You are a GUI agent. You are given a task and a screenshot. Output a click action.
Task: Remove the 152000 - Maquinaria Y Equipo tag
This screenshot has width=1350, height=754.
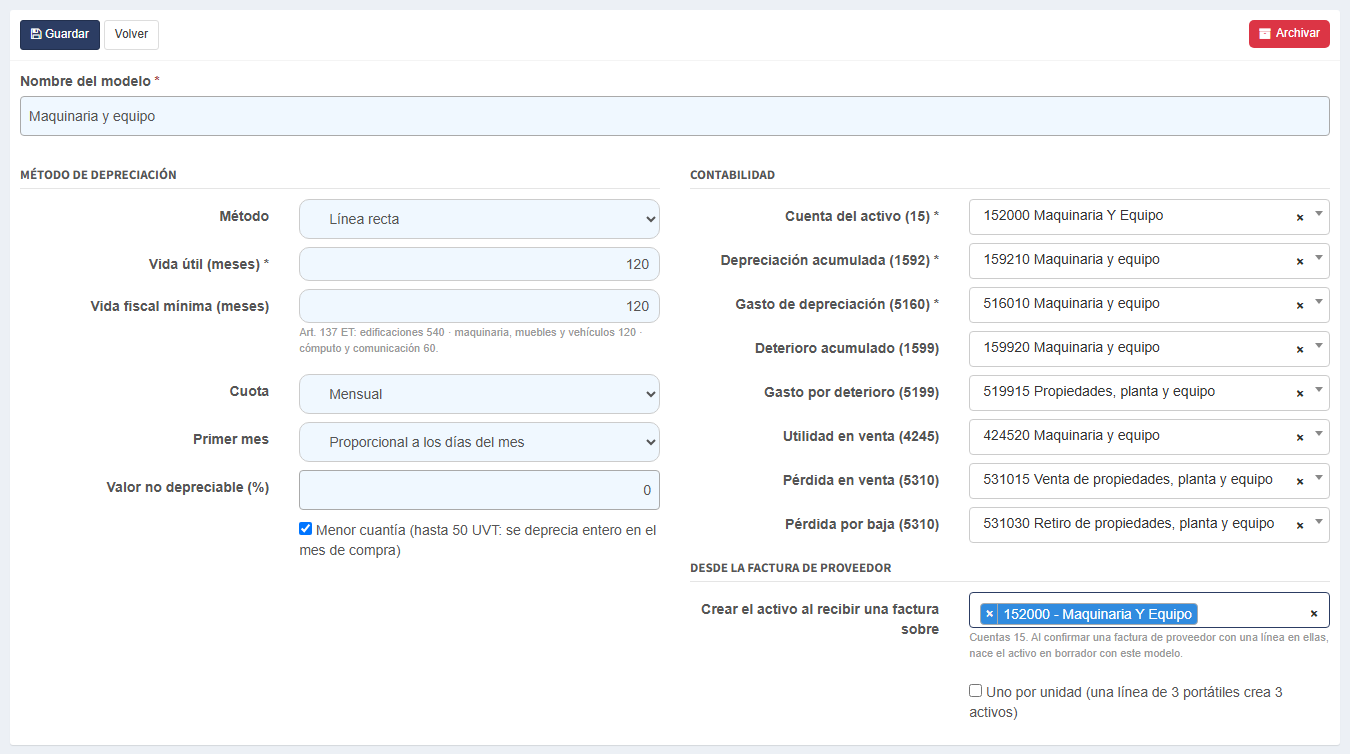point(989,614)
